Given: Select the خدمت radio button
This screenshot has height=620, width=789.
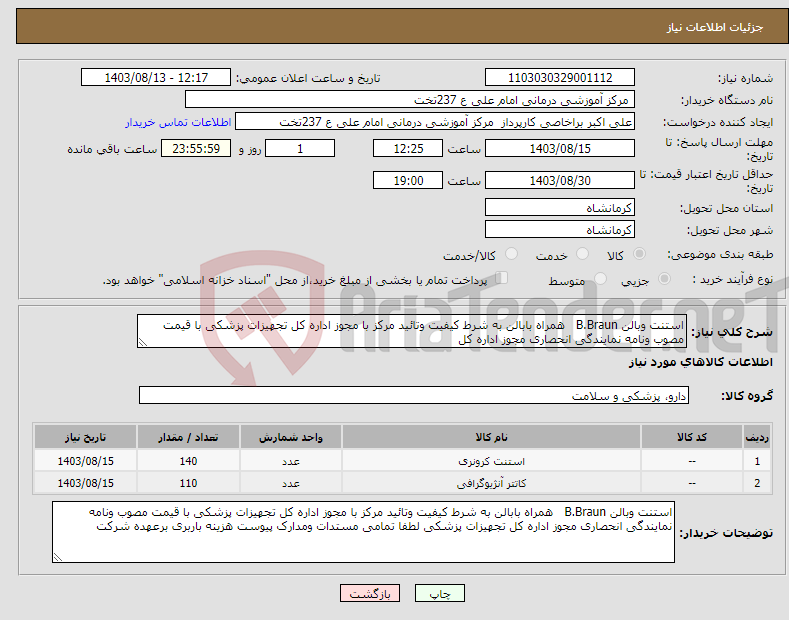Looking at the screenshot, I should coord(582,254).
